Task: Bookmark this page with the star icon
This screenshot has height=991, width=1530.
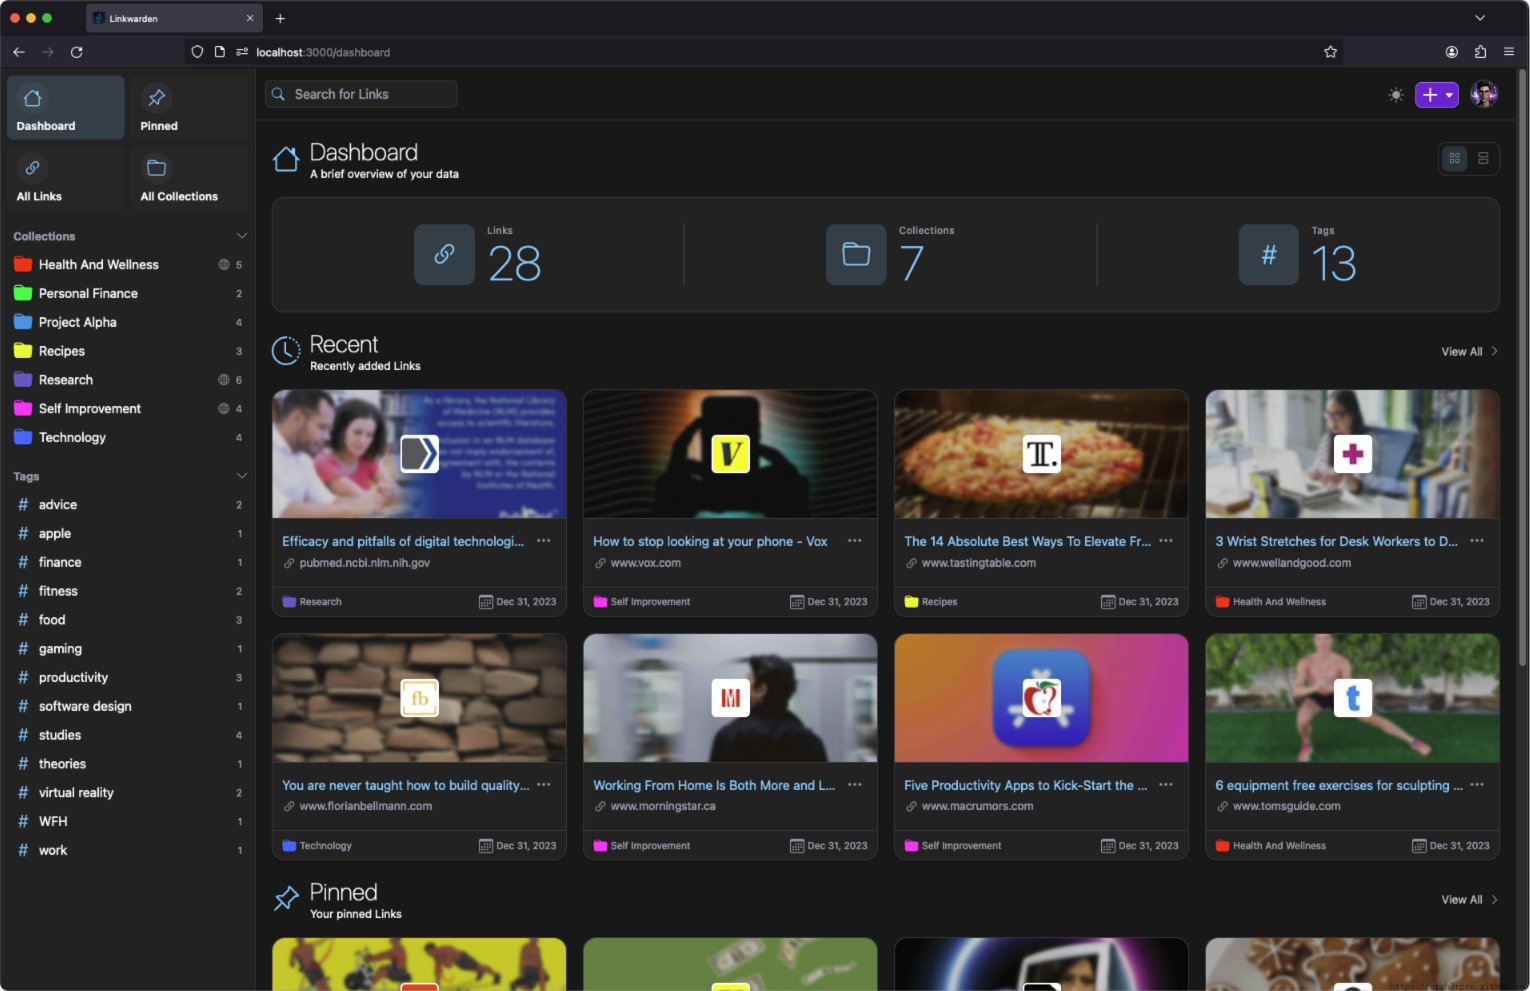Action: [1330, 52]
